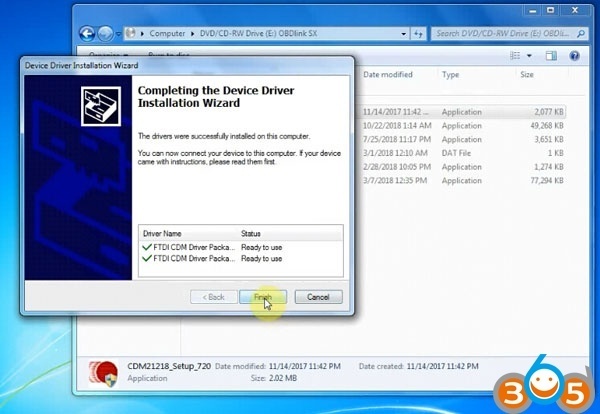This screenshot has width=600, height=414.
Task: Click the Change your view icon
Action: click(515, 56)
